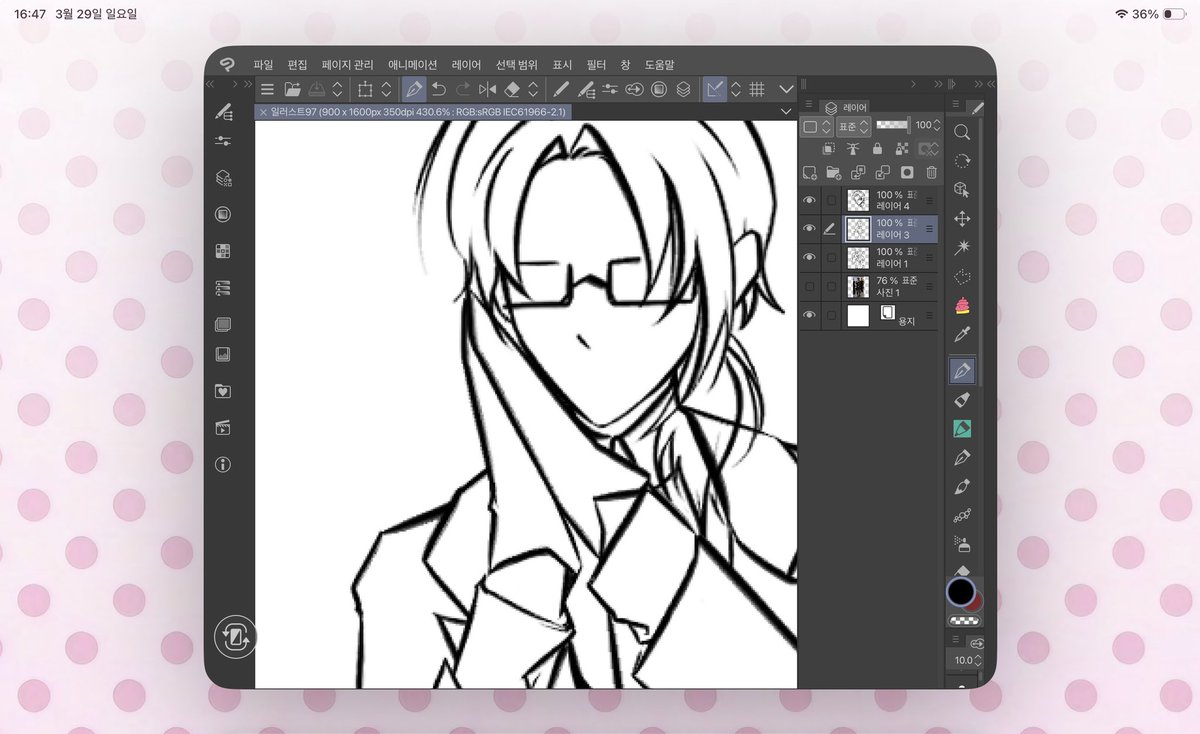This screenshot has height=734, width=1200.
Task: Collapse the left palette double arrows
Action: pos(210,85)
